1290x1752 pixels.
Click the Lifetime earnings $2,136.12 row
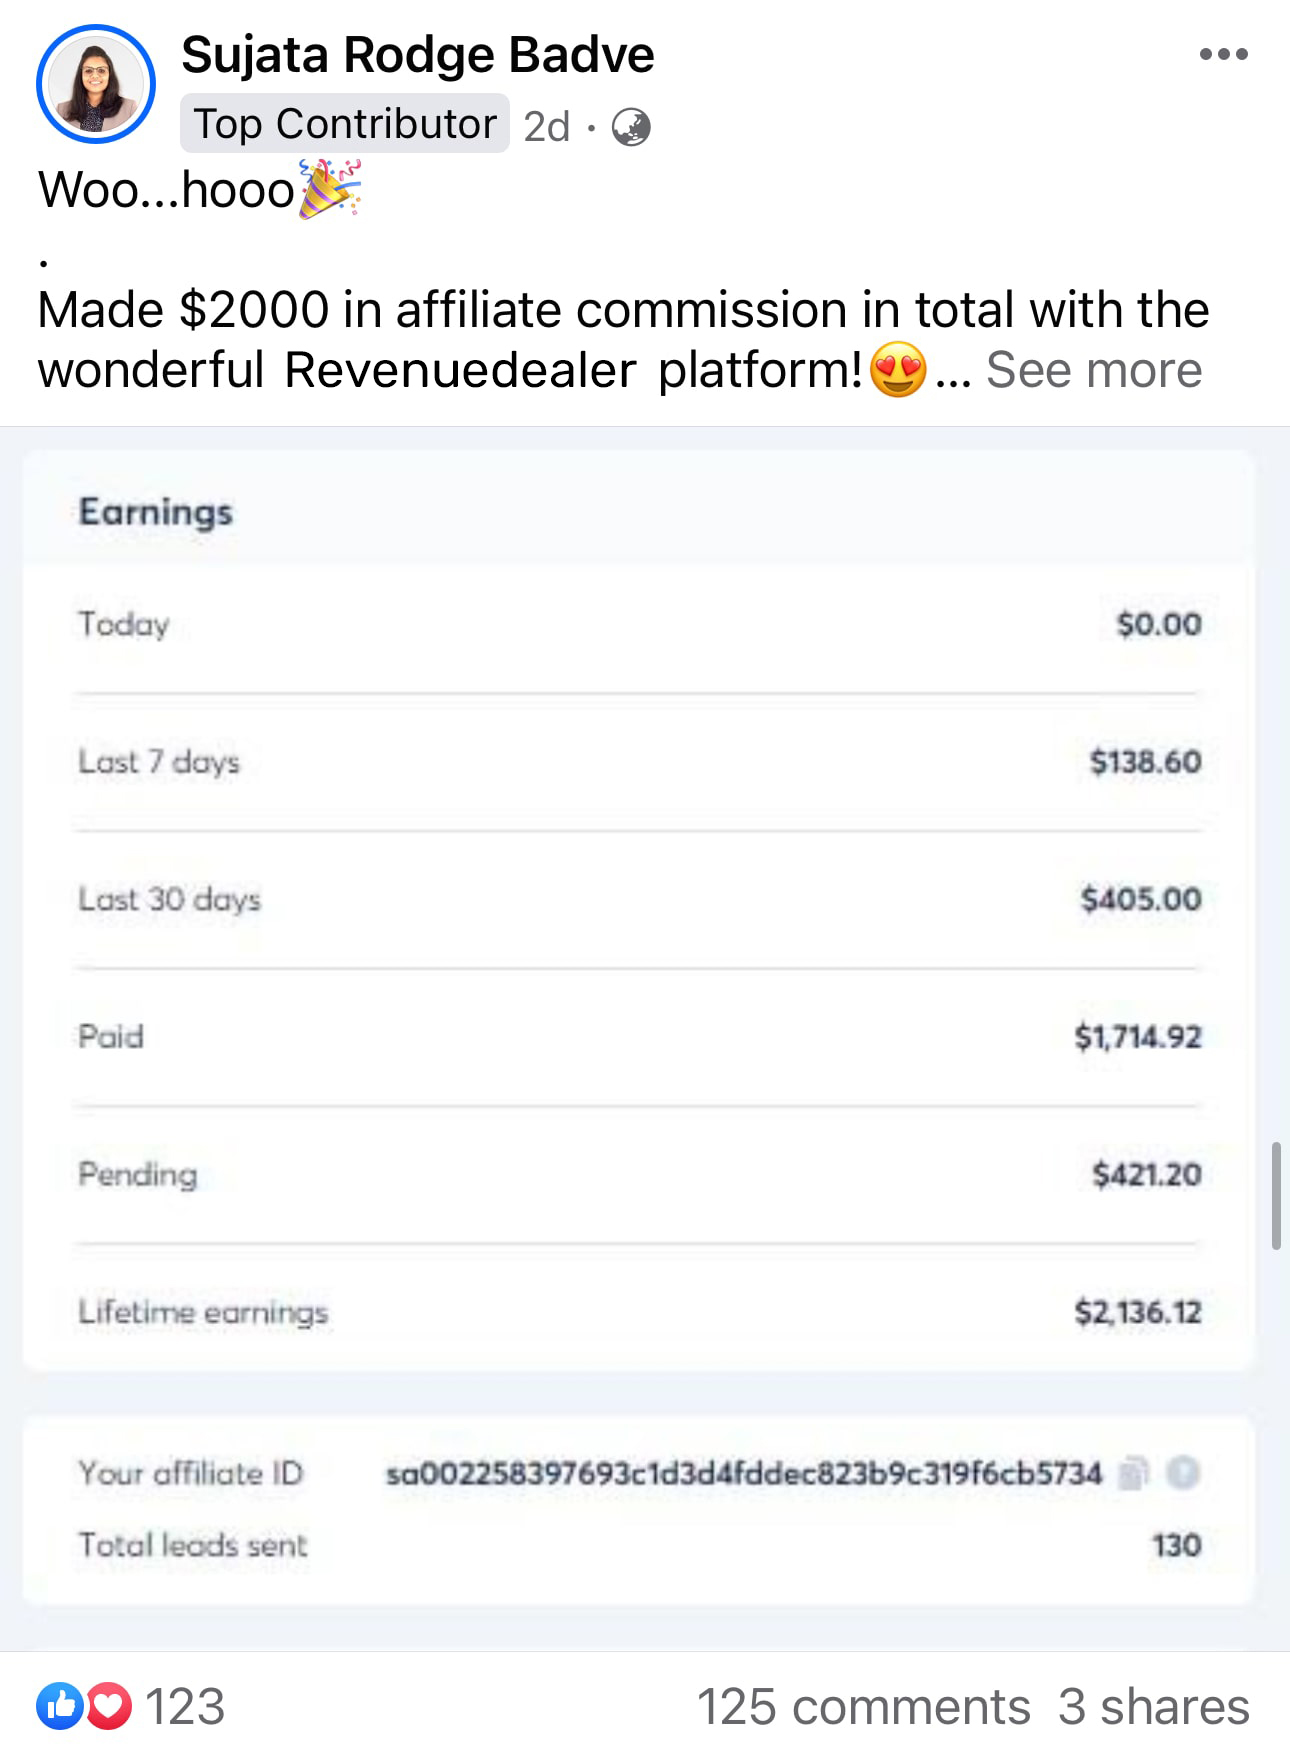click(x=640, y=1311)
